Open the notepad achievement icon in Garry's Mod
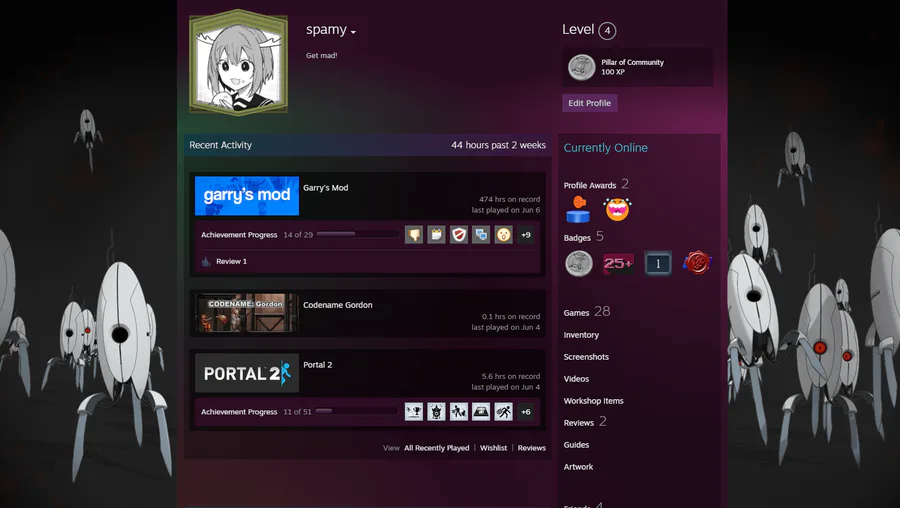The width and height of the screenshot is (900, 508). tap(436, 235)
